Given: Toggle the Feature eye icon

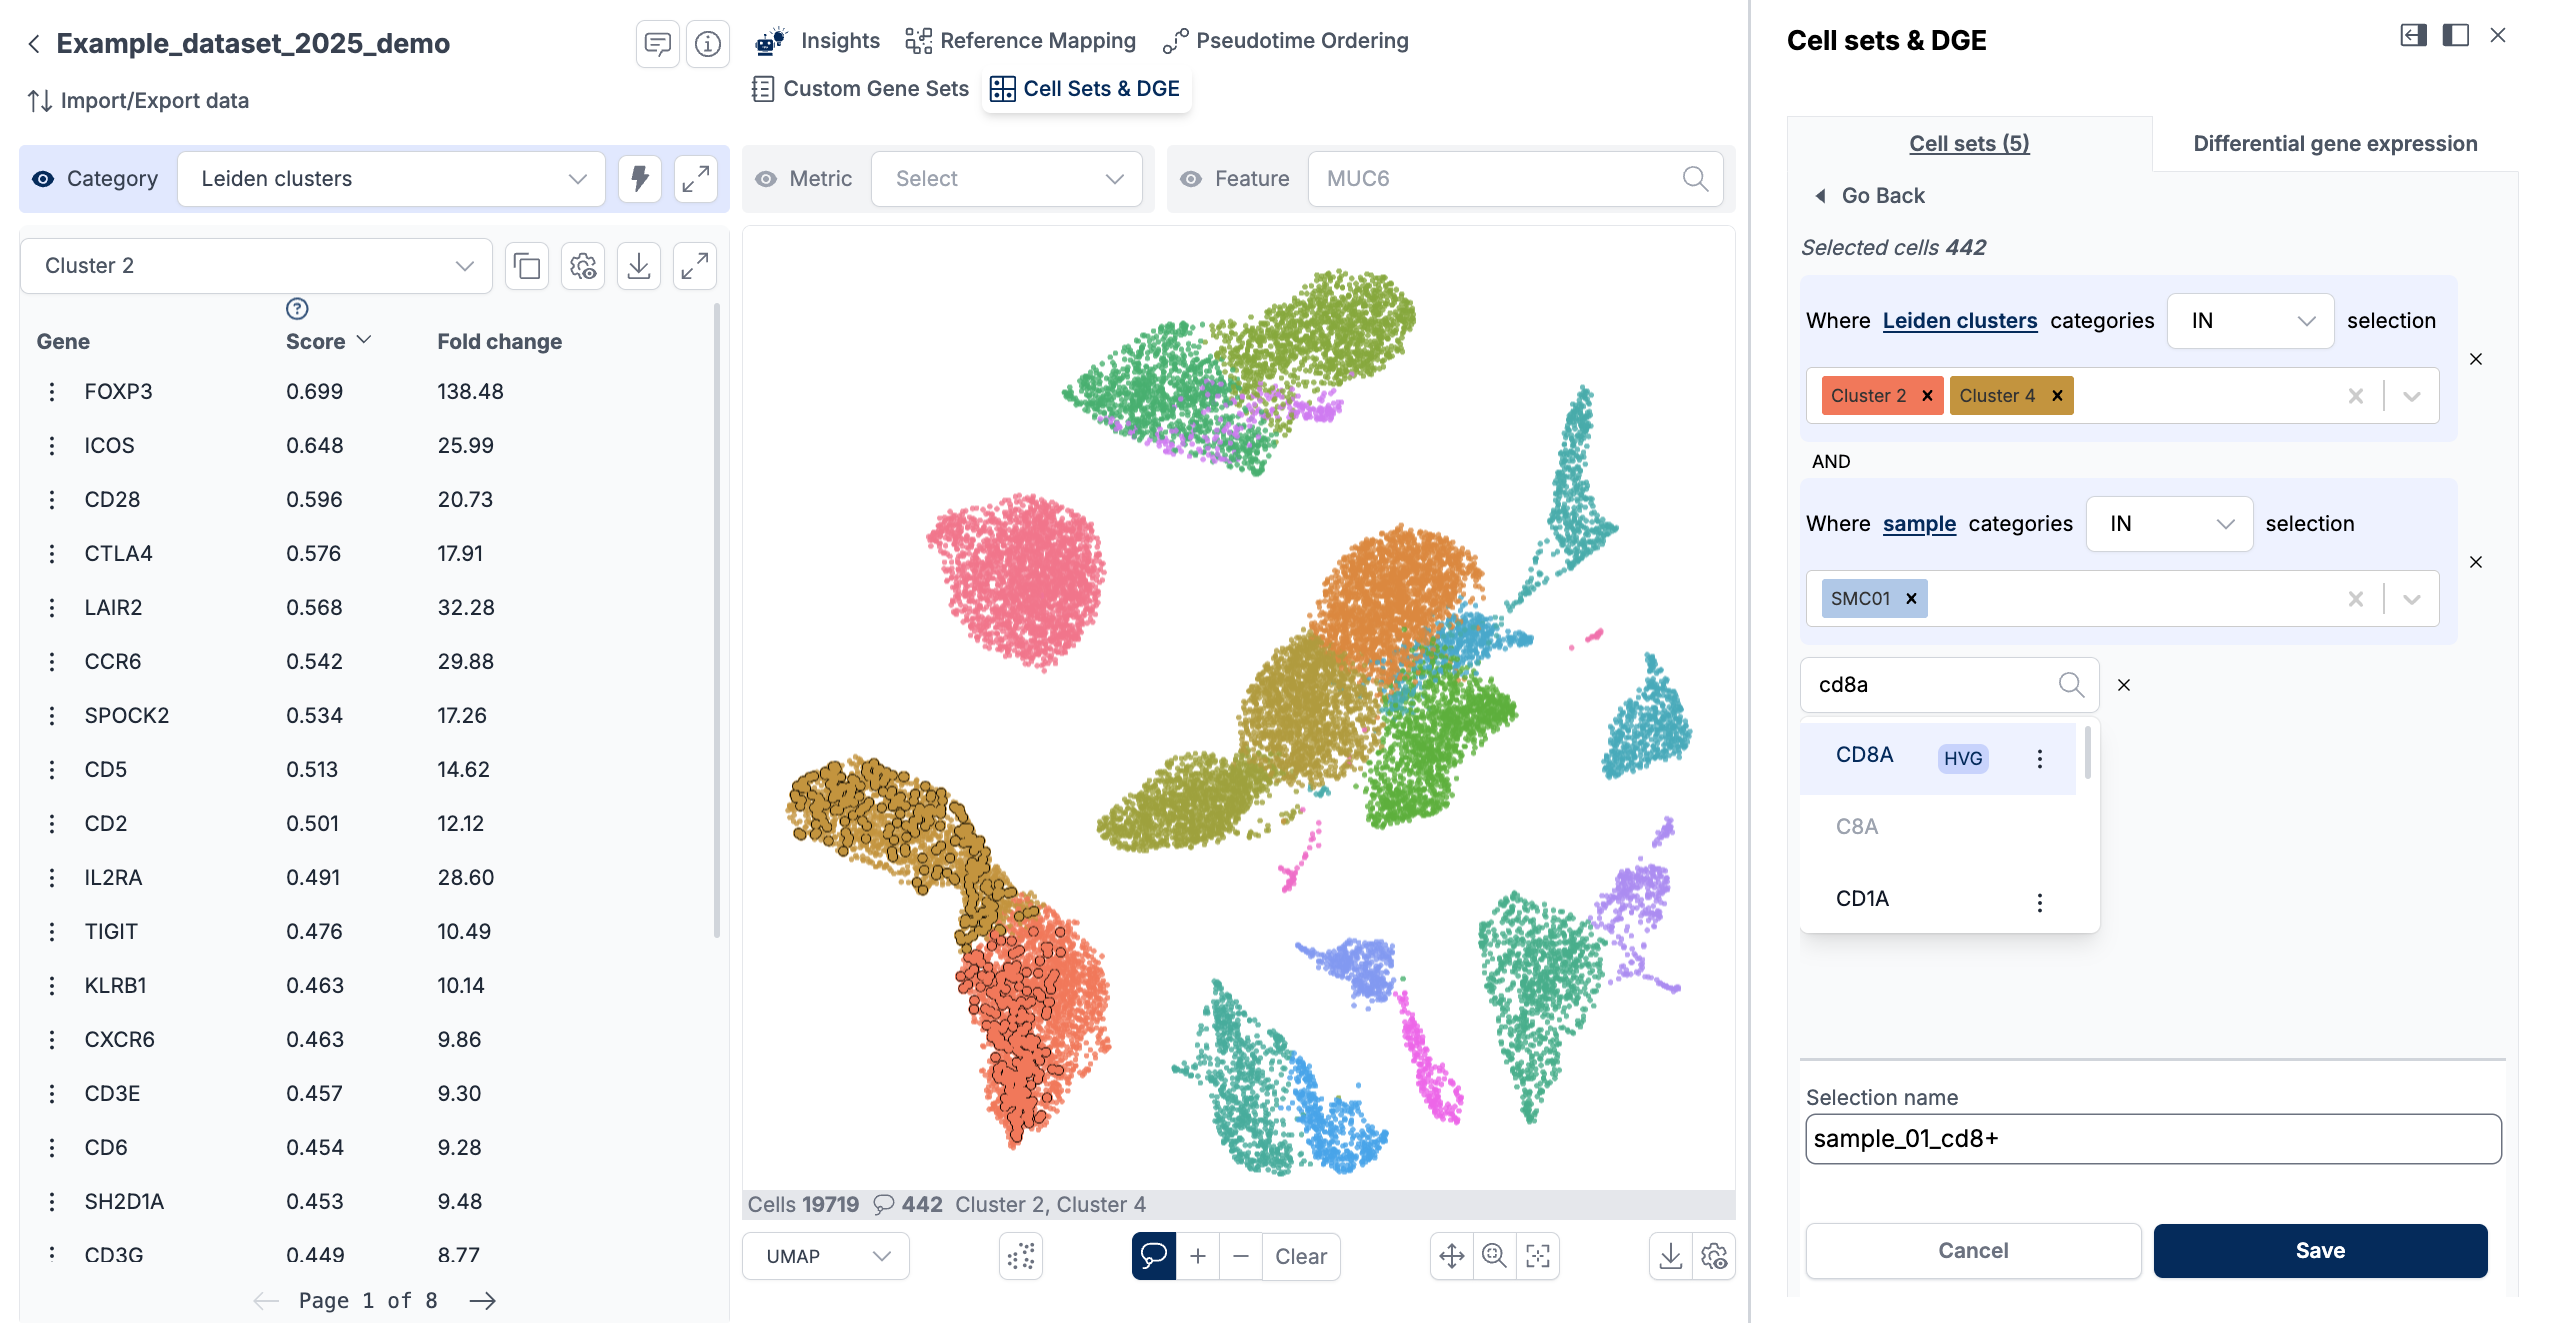Looking at the screenshot, I should point(1190,178).
